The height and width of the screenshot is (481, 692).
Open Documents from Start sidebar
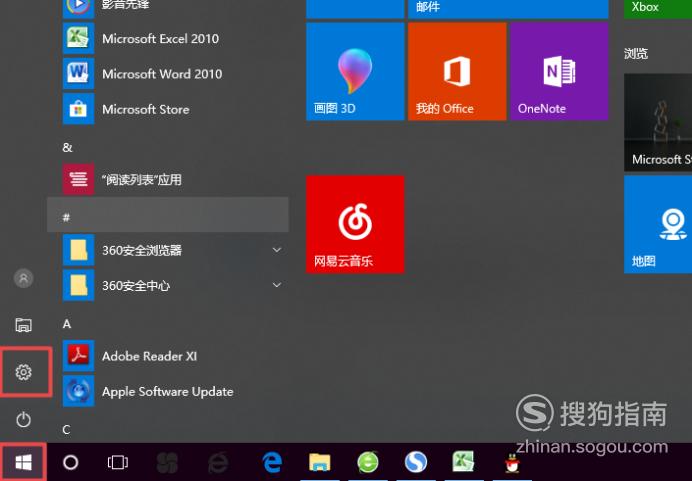[23, 325]
